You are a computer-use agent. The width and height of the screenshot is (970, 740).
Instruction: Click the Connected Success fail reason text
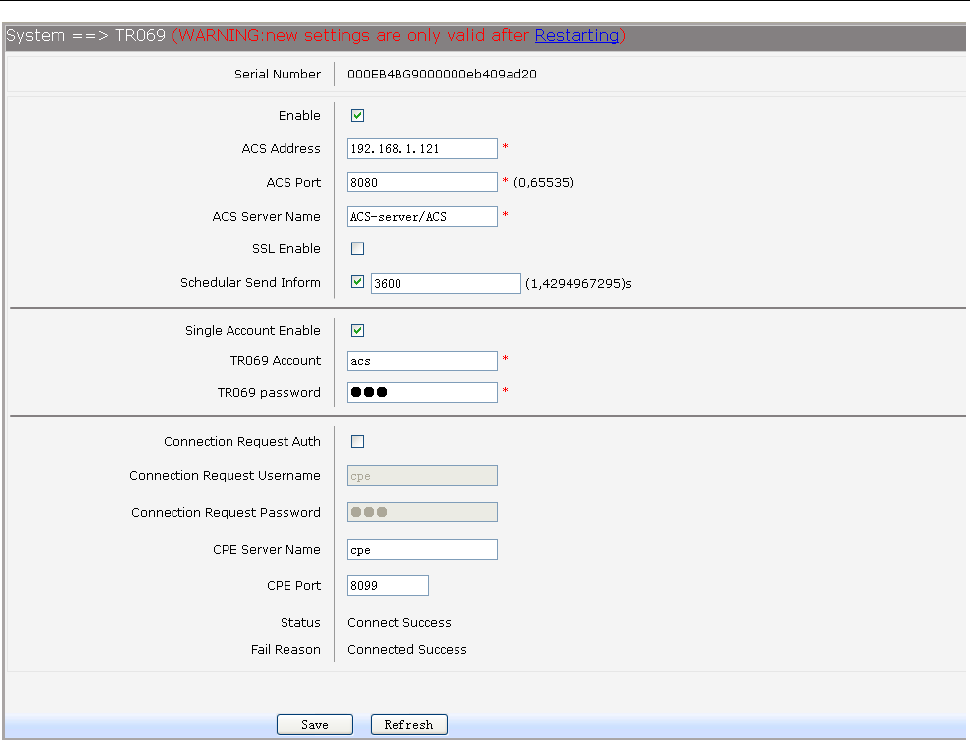point(406,650)
